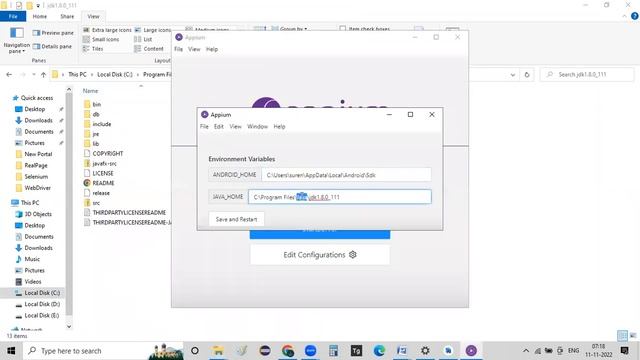Select include folder in file list
Image resolution: width=640 pixels, height=360 pixels.
click(x=97, y=124)
